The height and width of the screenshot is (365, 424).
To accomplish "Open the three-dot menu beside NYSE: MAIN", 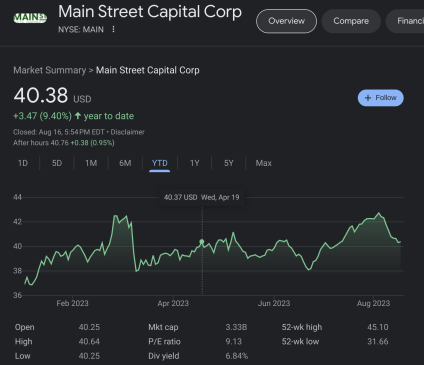I will (x=113, y=29).
